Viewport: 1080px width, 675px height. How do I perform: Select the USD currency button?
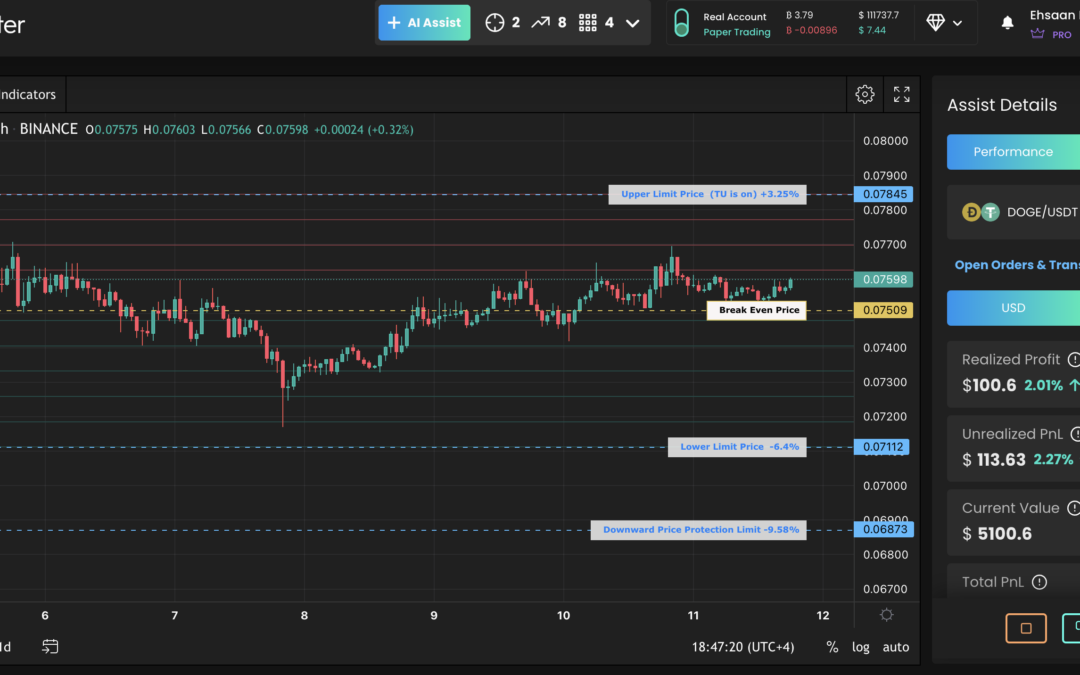(x=1013, y=308)
